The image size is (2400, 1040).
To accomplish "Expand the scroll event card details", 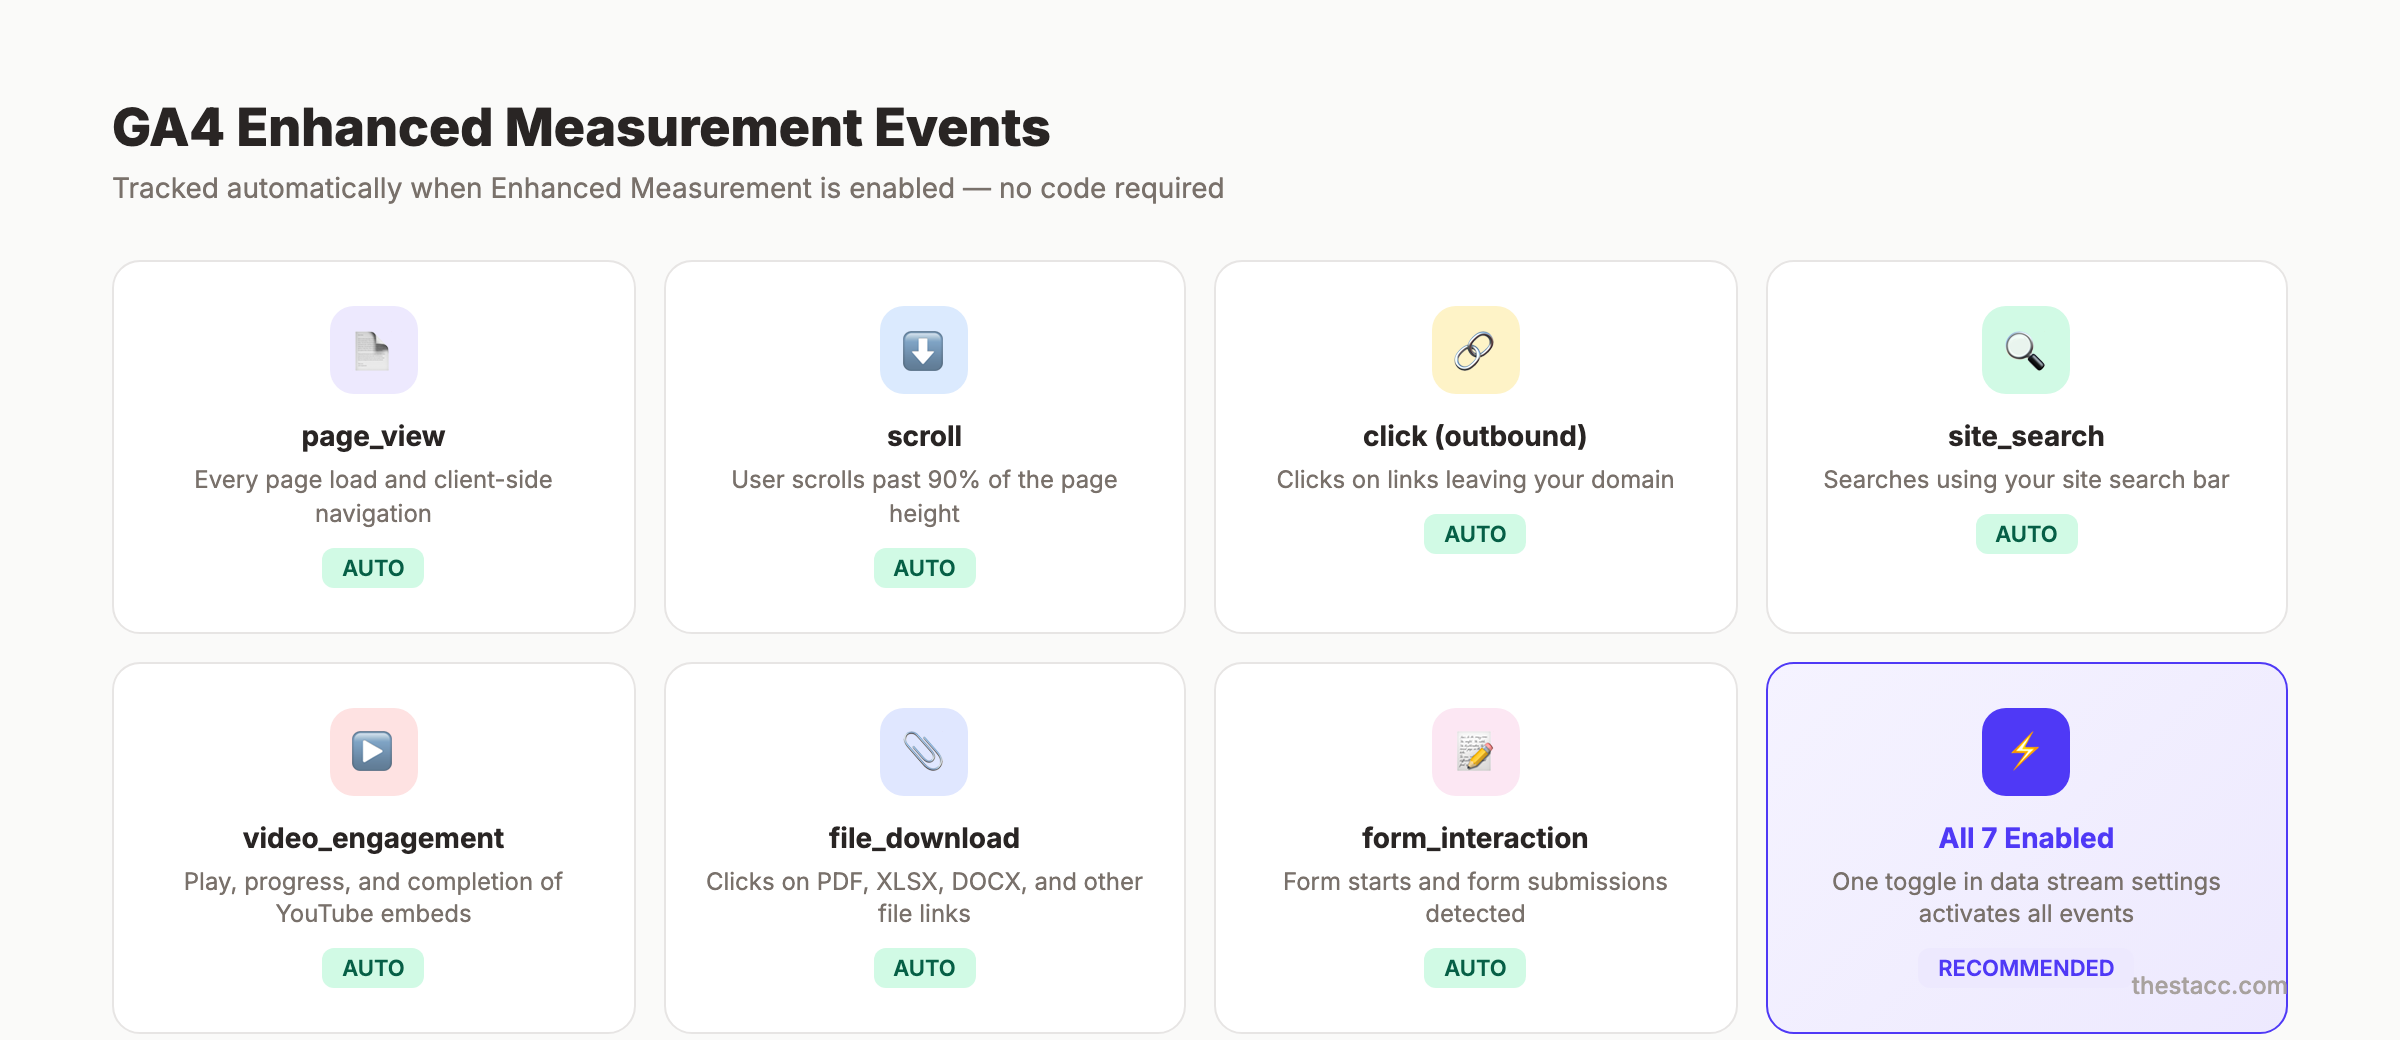I will [923, 446].
